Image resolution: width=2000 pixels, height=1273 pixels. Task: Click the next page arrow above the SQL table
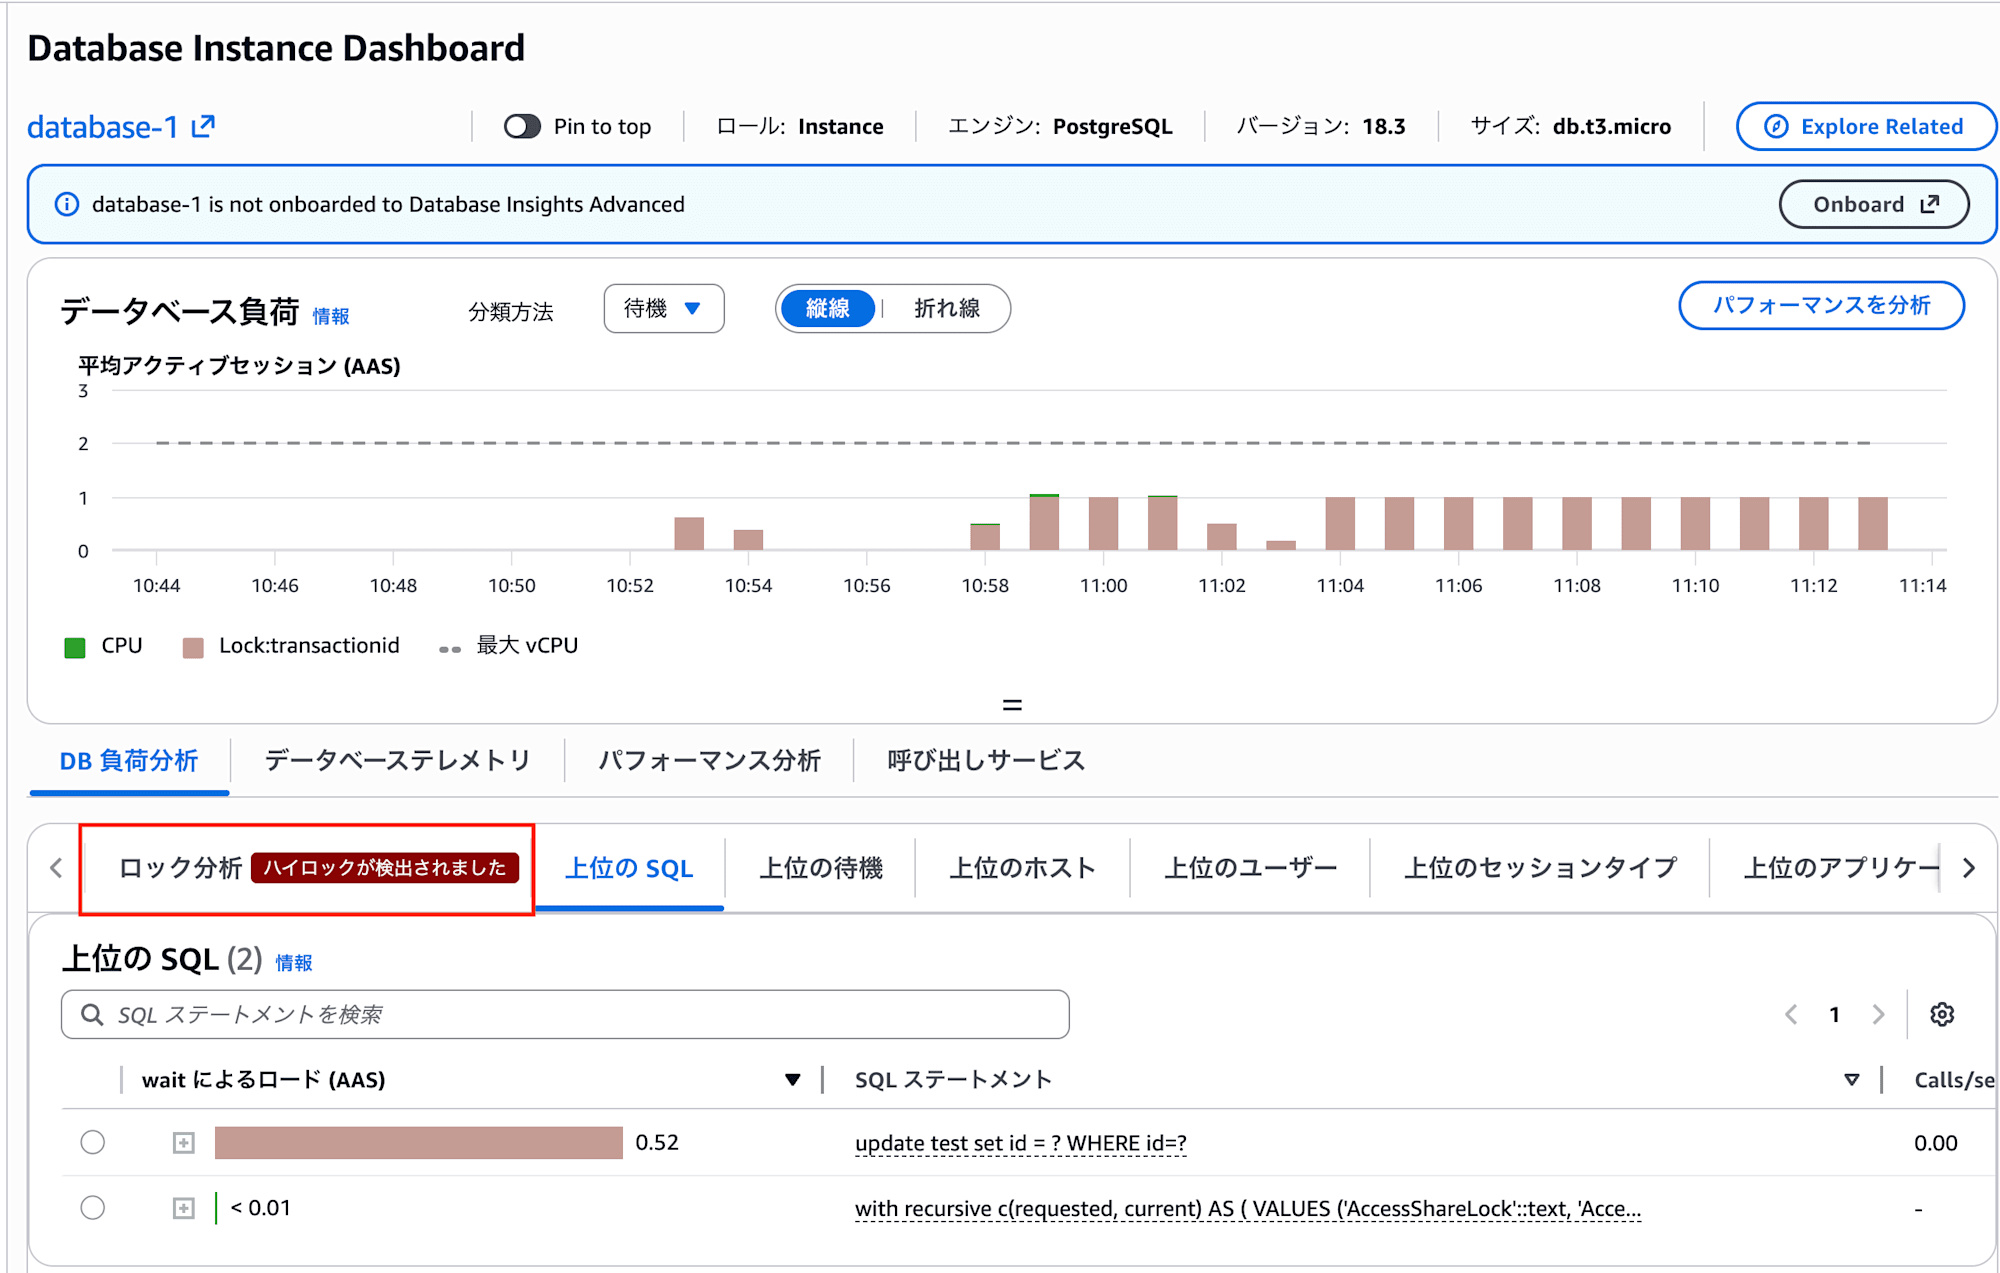[1878, 1014]
